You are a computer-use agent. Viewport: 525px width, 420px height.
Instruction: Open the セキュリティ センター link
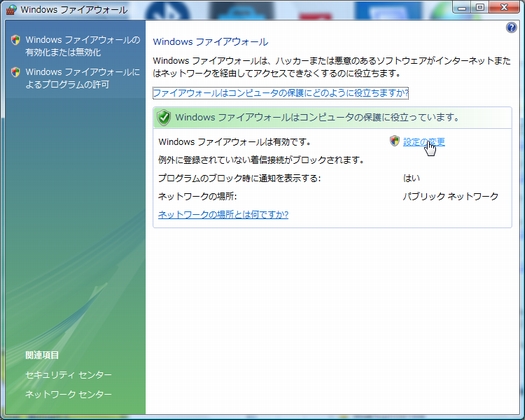[68, 375]
